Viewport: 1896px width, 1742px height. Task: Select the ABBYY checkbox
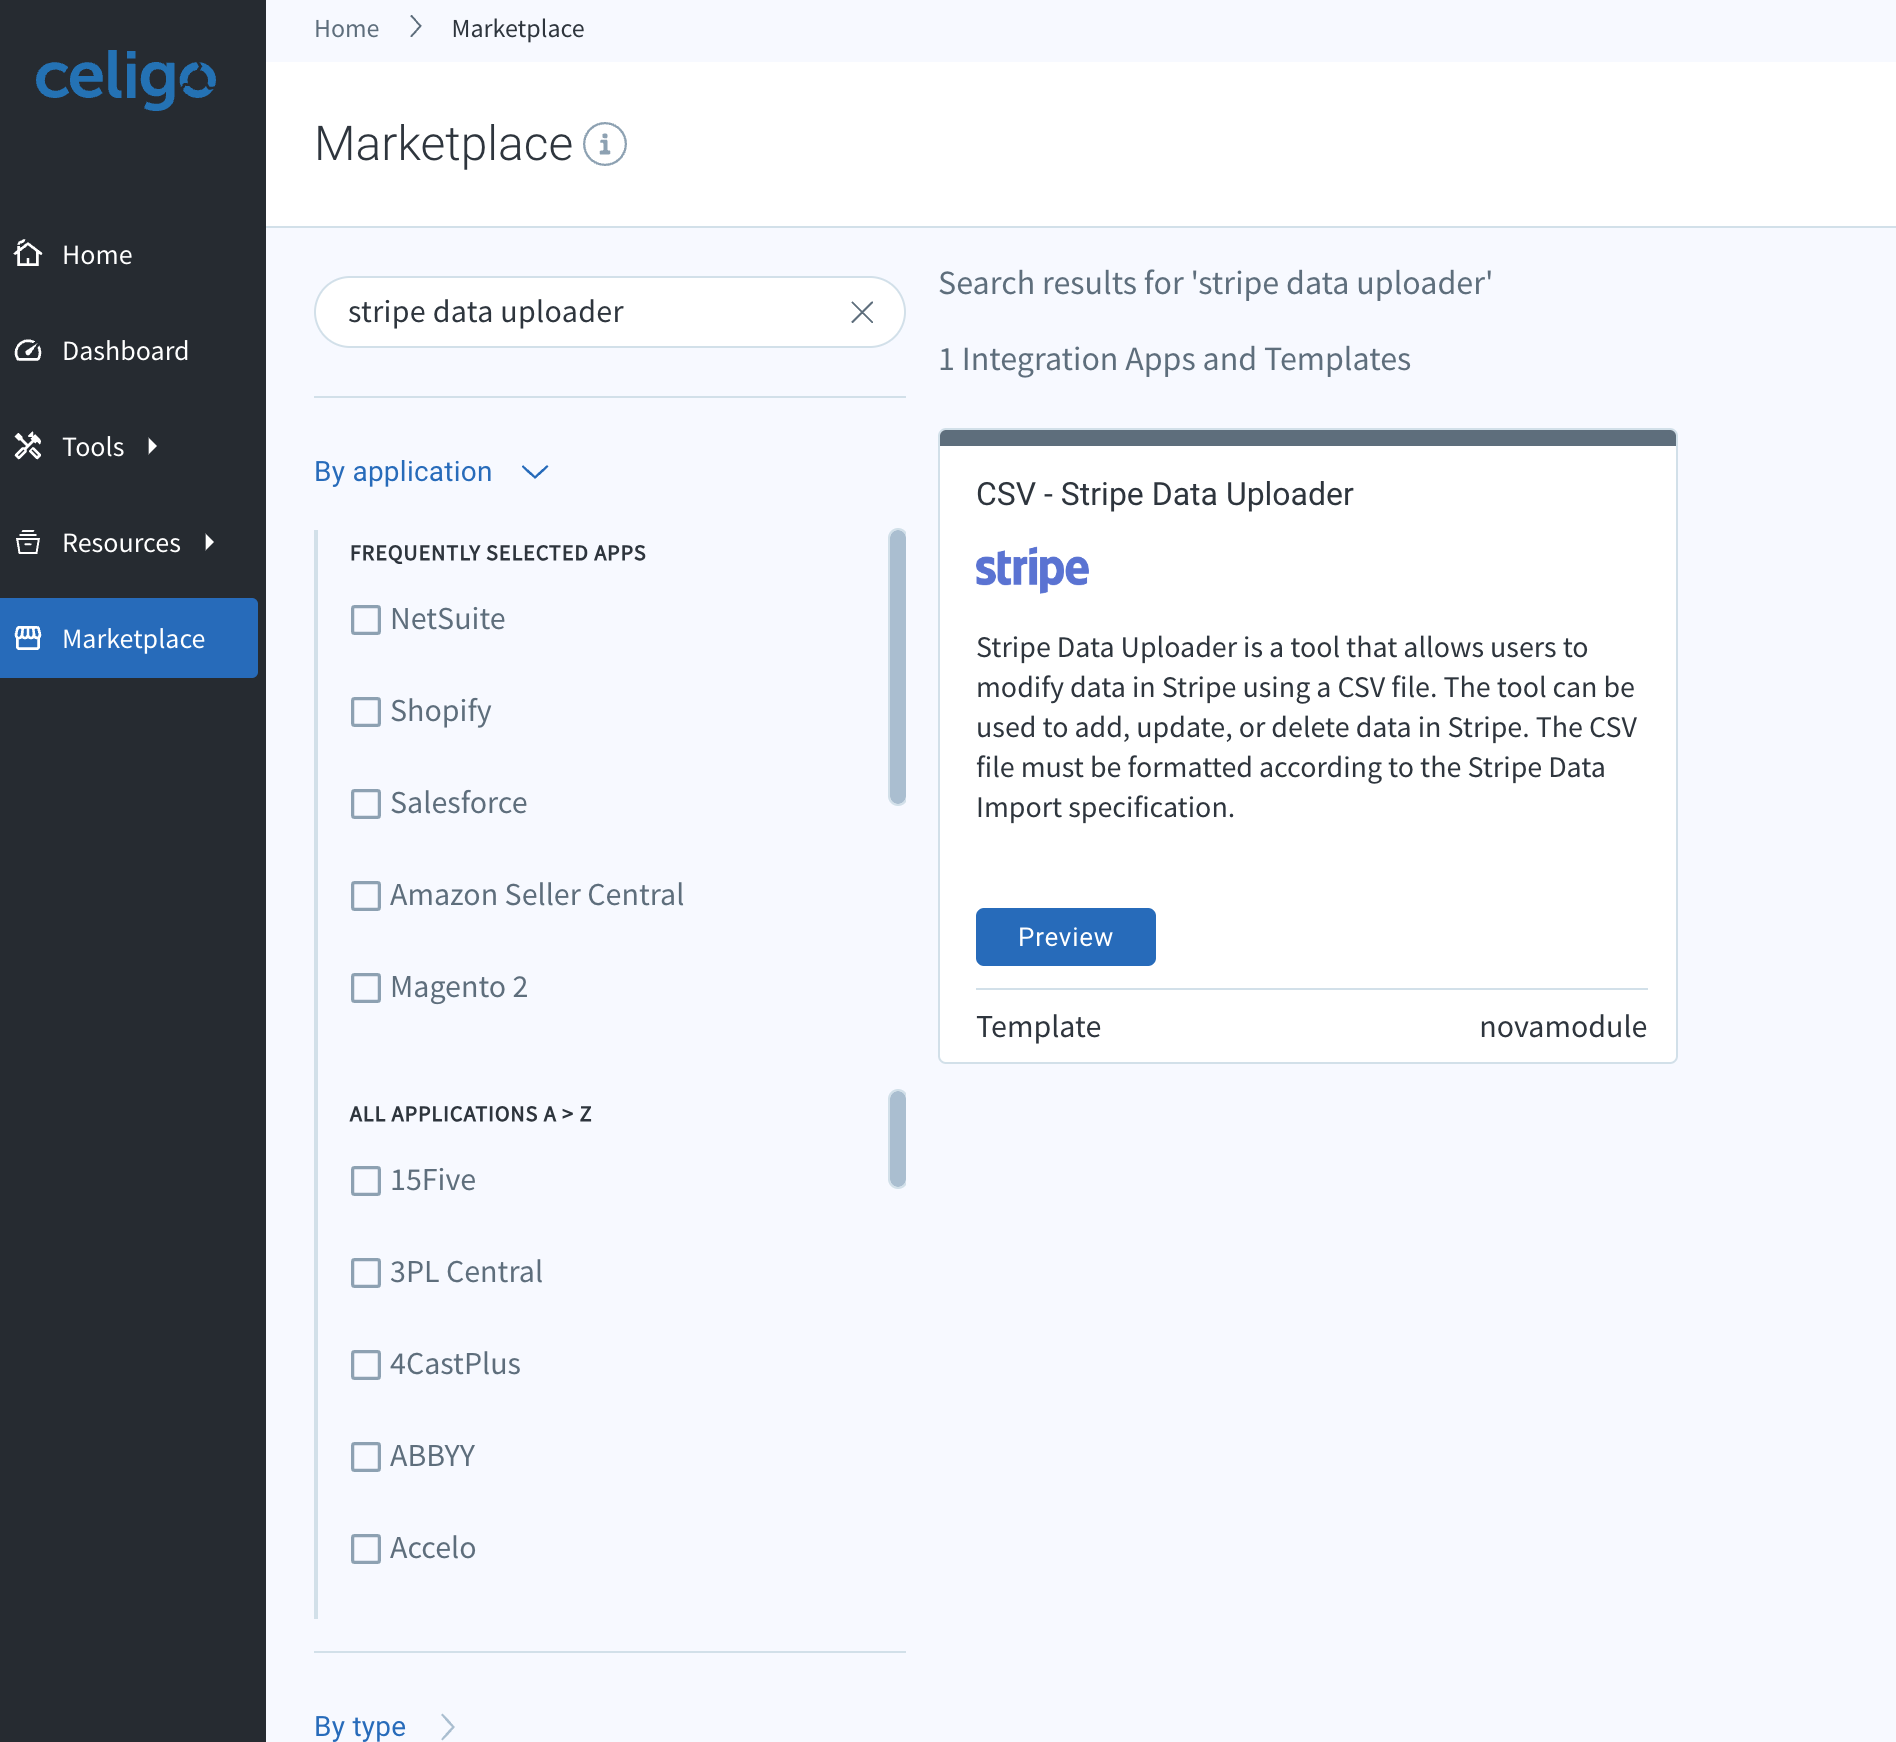click(x=366, y=1456)
